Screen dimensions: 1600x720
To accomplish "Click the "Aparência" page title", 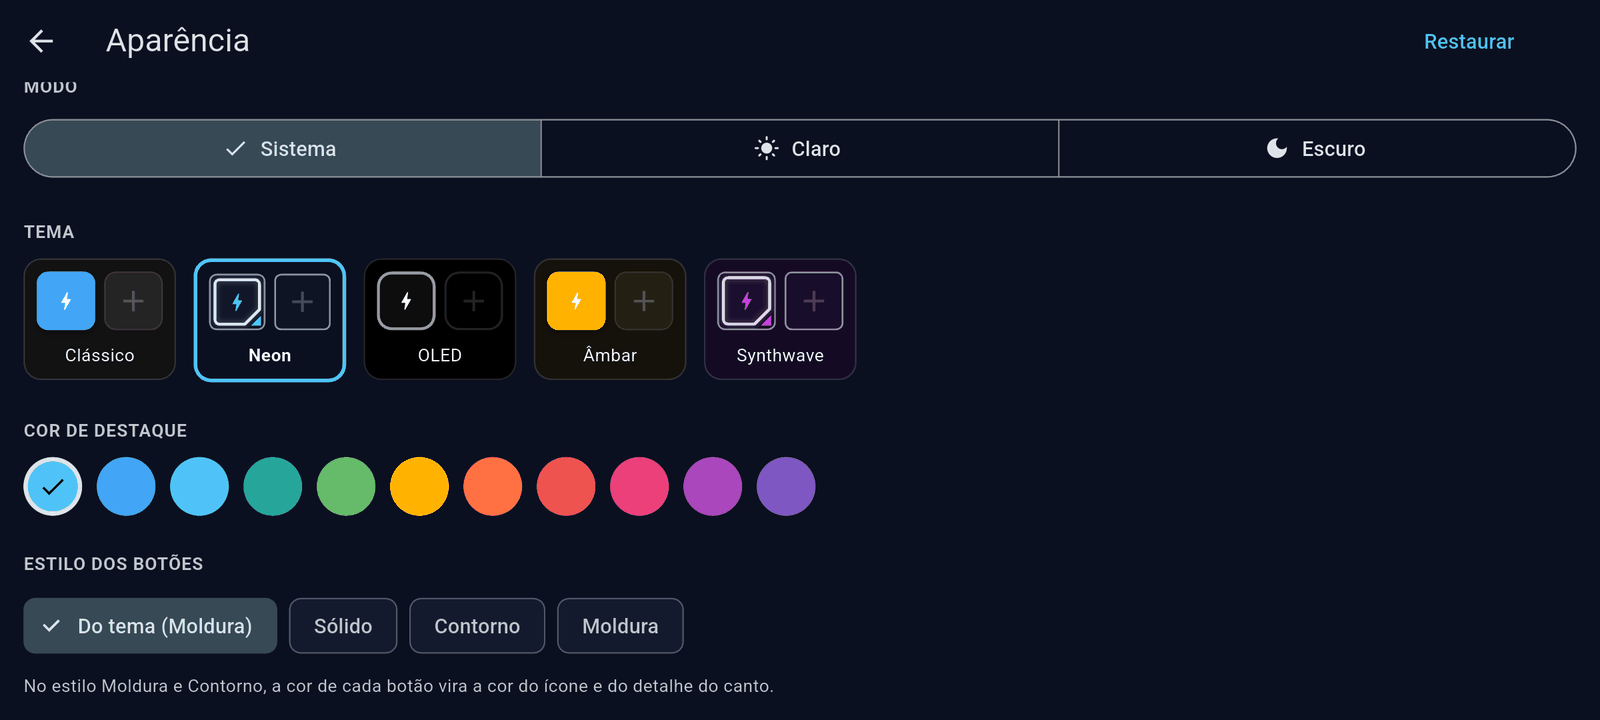I will point(178,41).
